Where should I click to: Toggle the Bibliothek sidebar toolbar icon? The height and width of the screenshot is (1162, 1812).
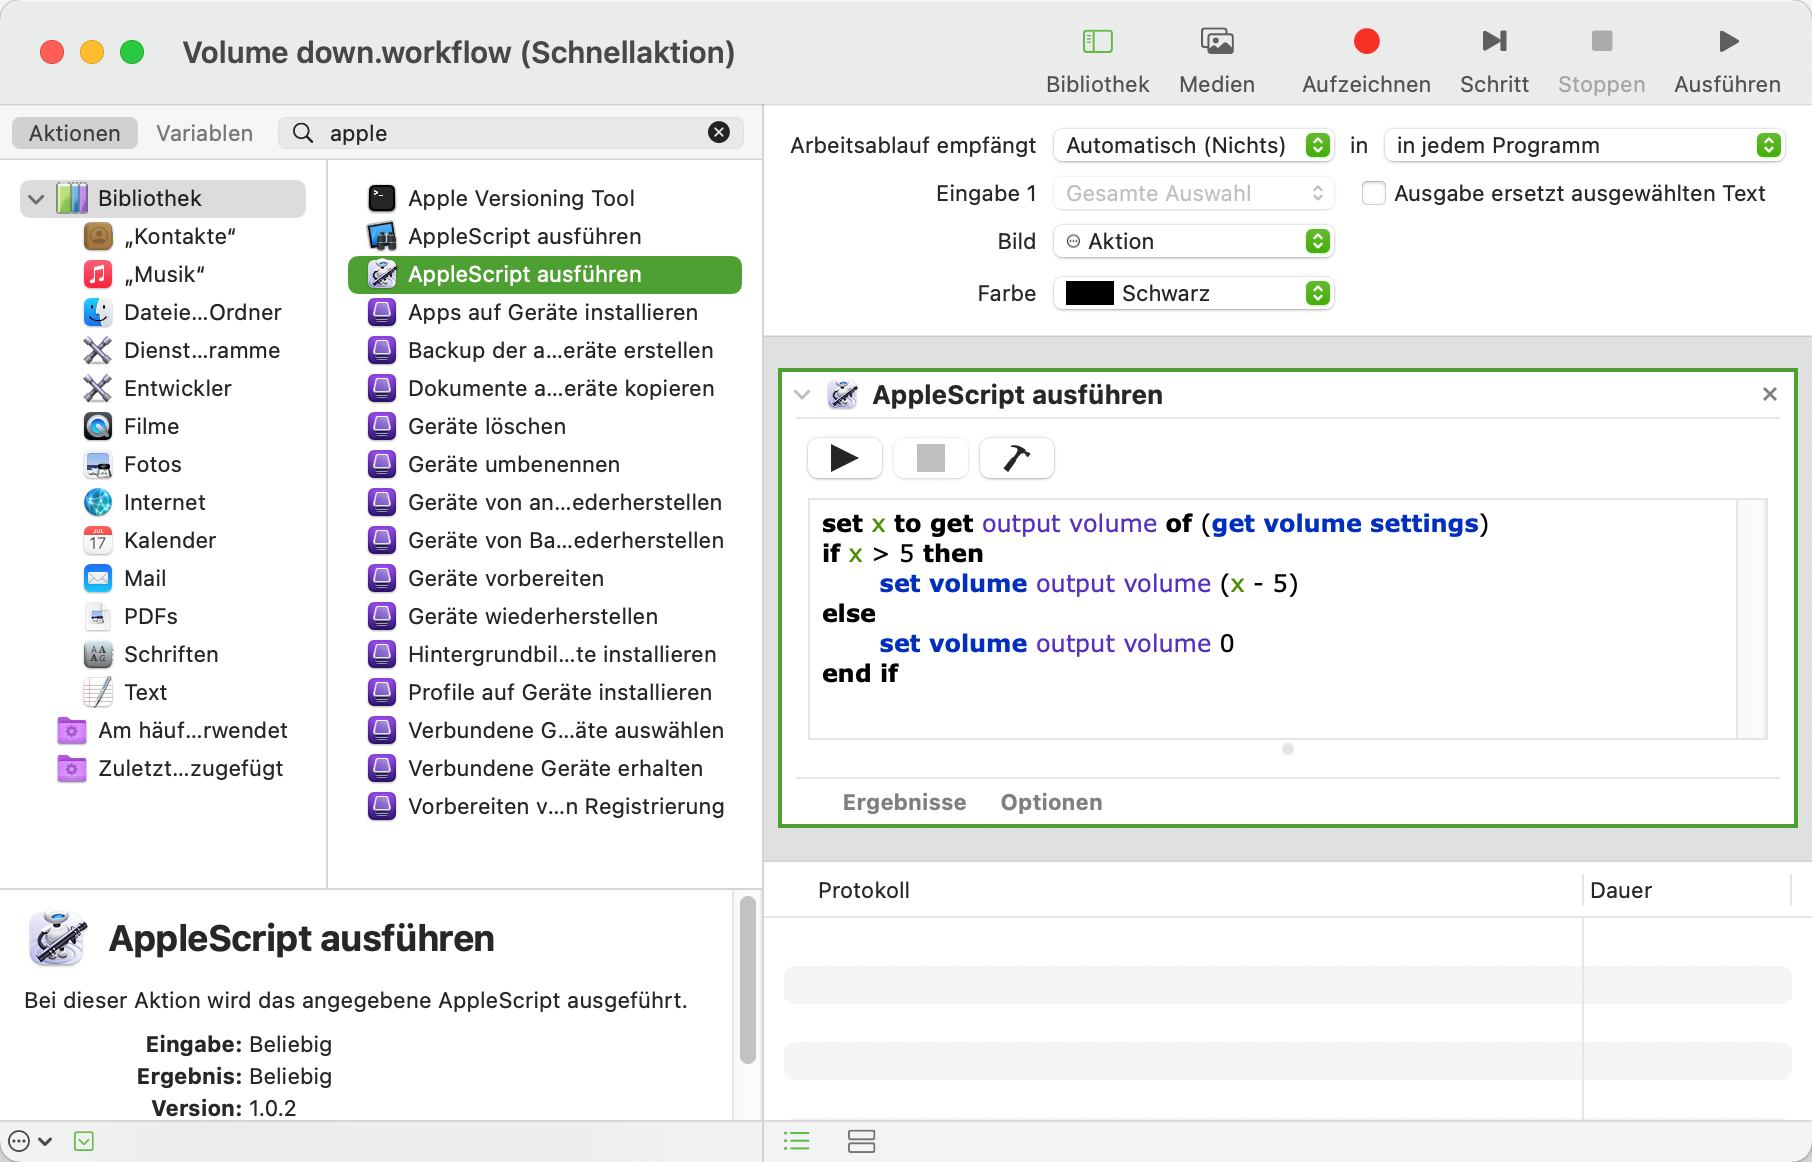[x=1097, y=41]
